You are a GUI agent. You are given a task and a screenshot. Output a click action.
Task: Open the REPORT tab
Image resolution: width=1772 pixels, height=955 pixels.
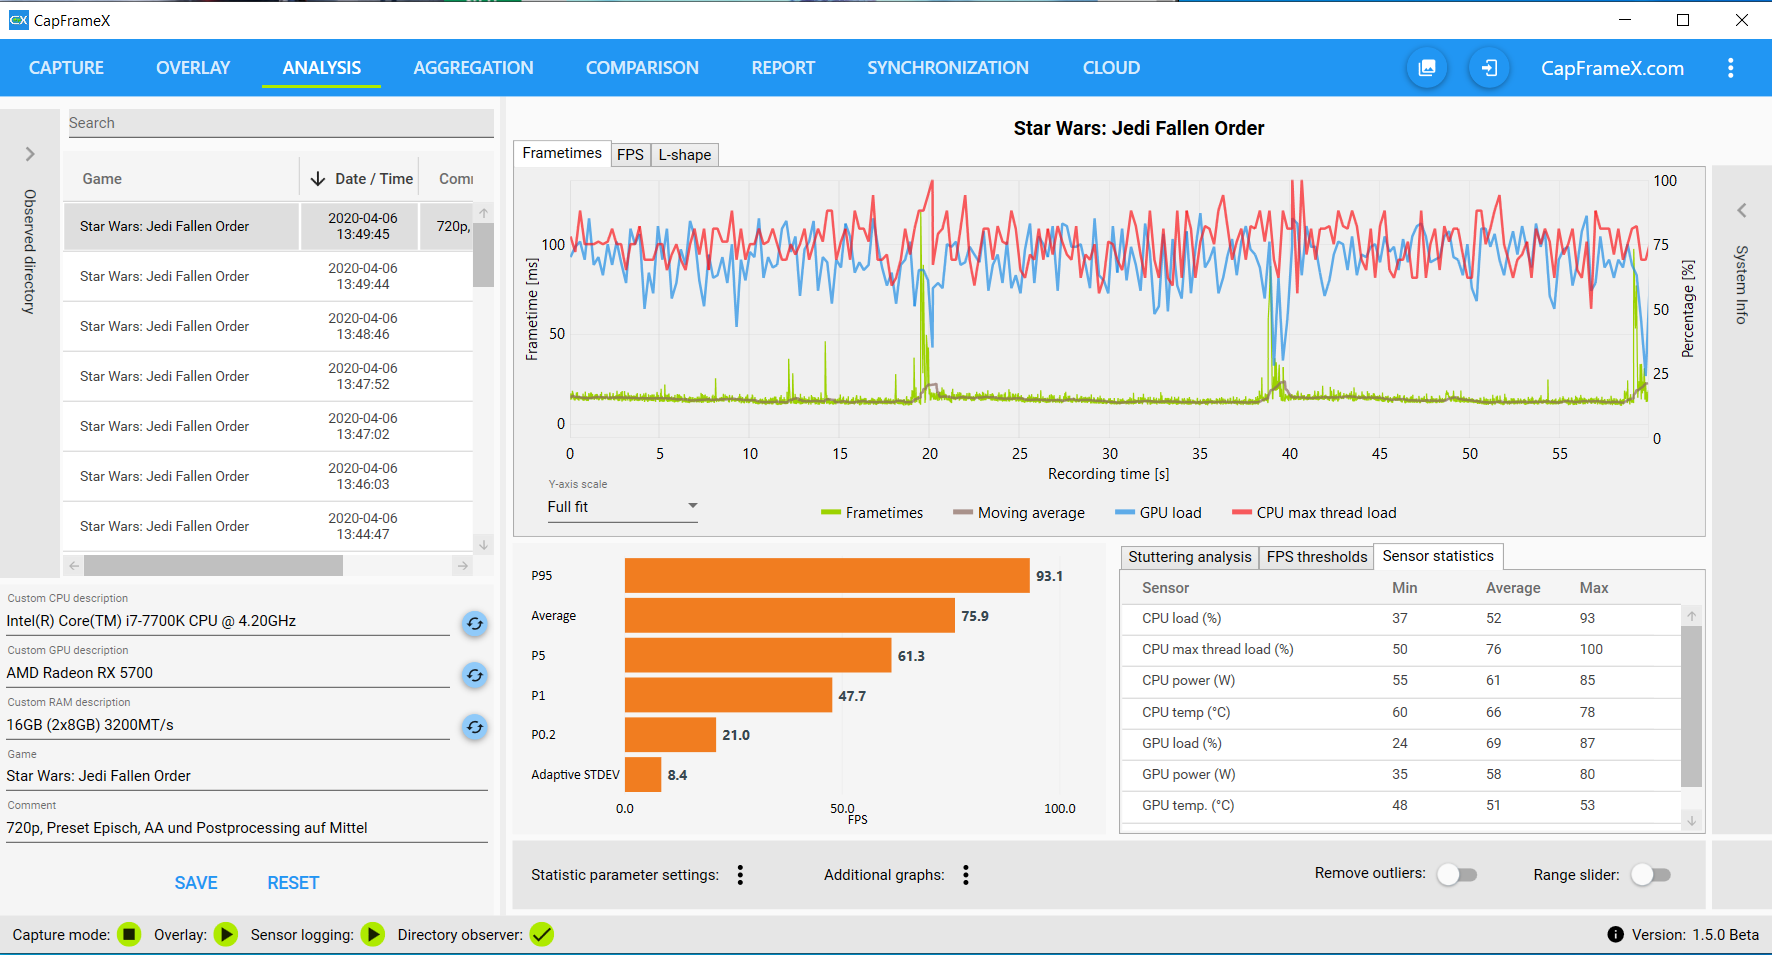(x=783, y=68)
